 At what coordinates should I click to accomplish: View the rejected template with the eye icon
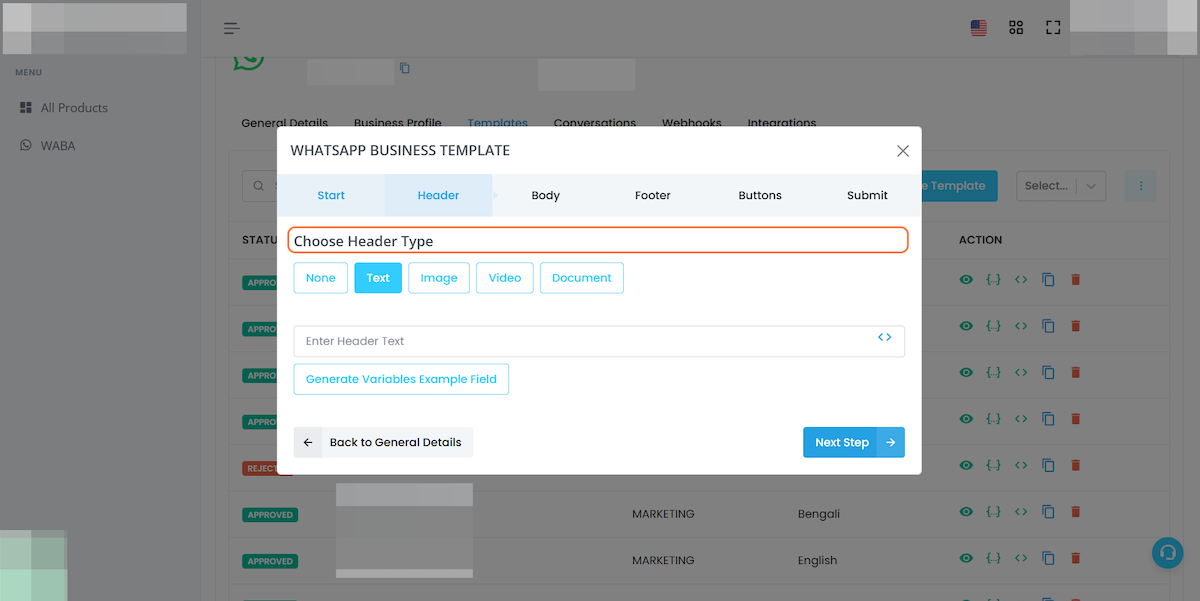pos(966,465)
